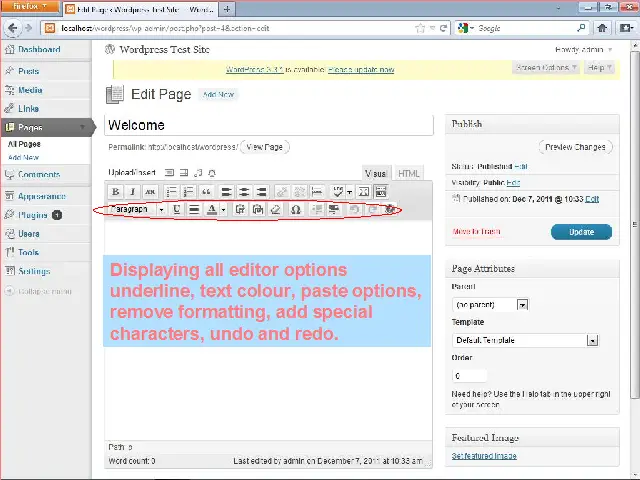
Task: Open the Default Template dropdown
Action: (525, 340)
